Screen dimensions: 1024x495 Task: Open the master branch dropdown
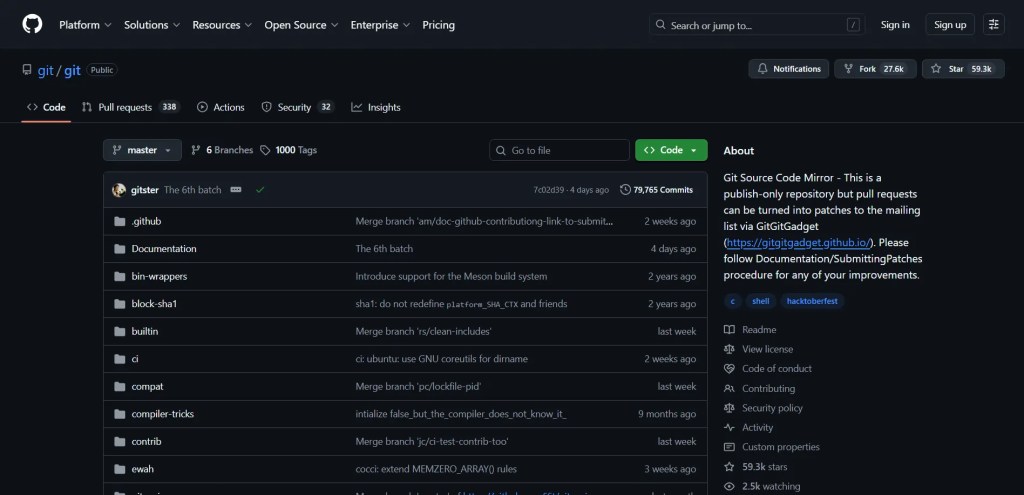(142, 150)
